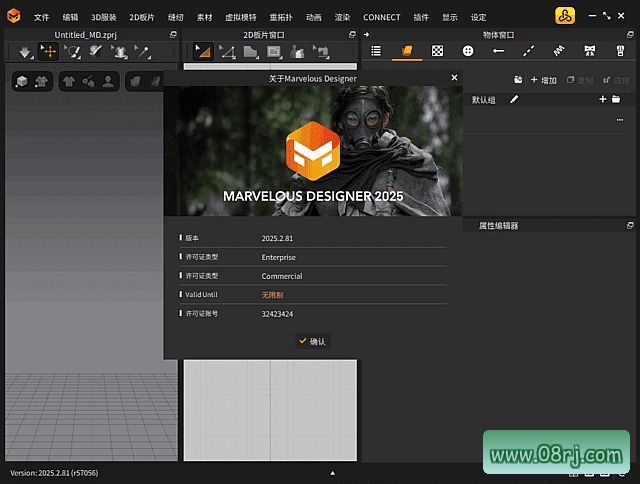Screen dimensions: 640x484
Task: Open the 虚拟模特 menu
Action: coord(241,17)
